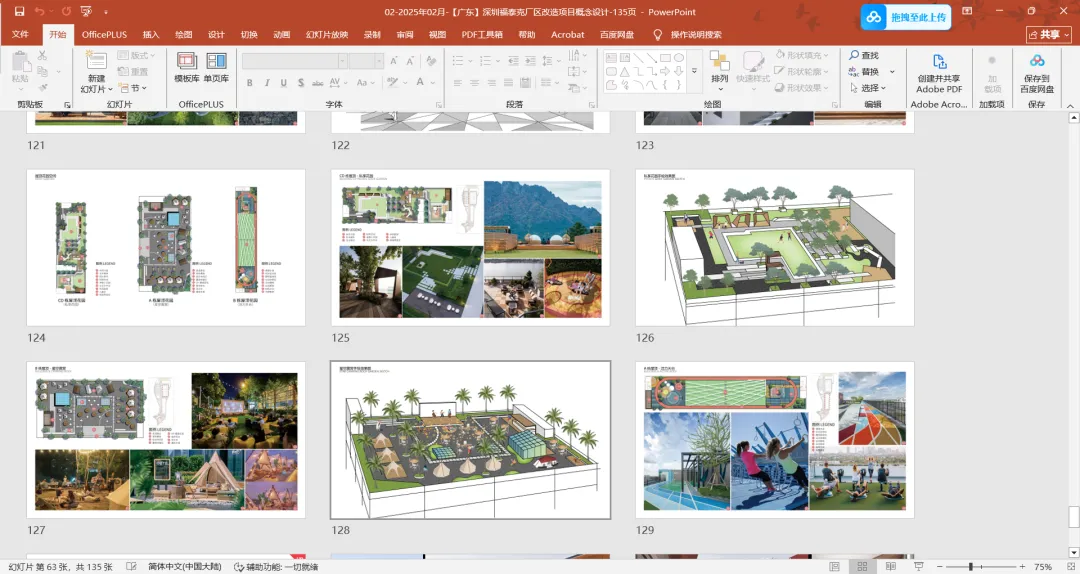Viewport: 1080px width, 574px height.
Task: Select slide 124 thumbnail
Action: (165, 247)
